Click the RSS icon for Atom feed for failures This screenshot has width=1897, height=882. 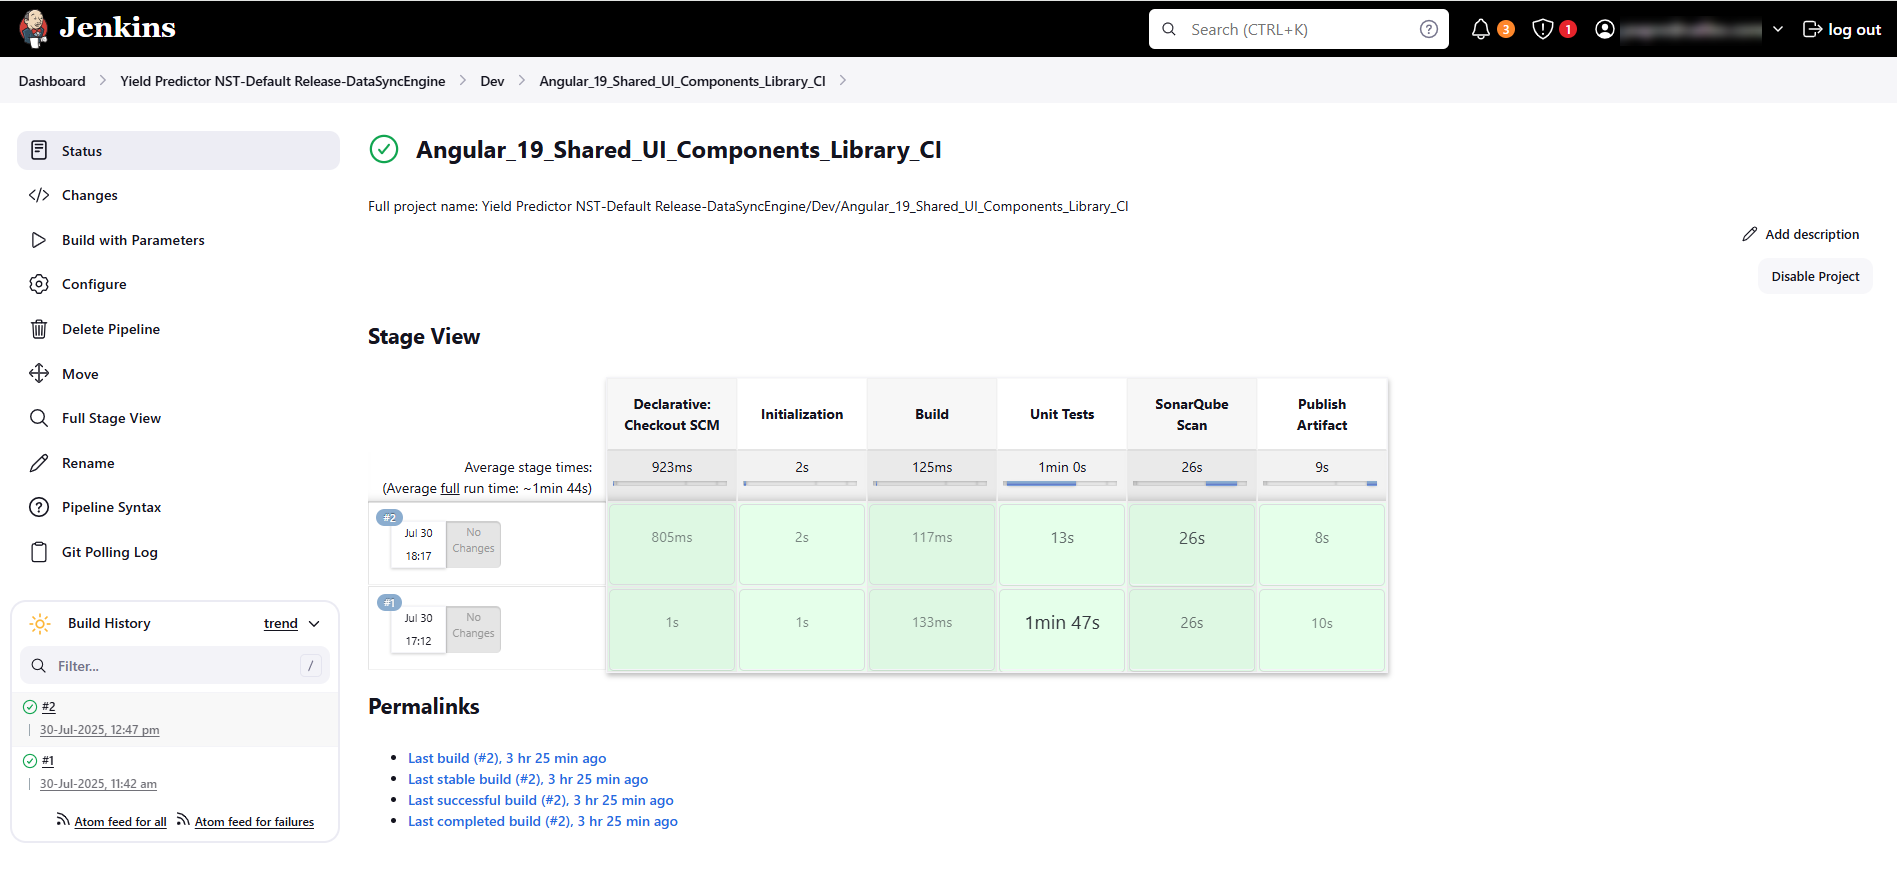point(183,820)
